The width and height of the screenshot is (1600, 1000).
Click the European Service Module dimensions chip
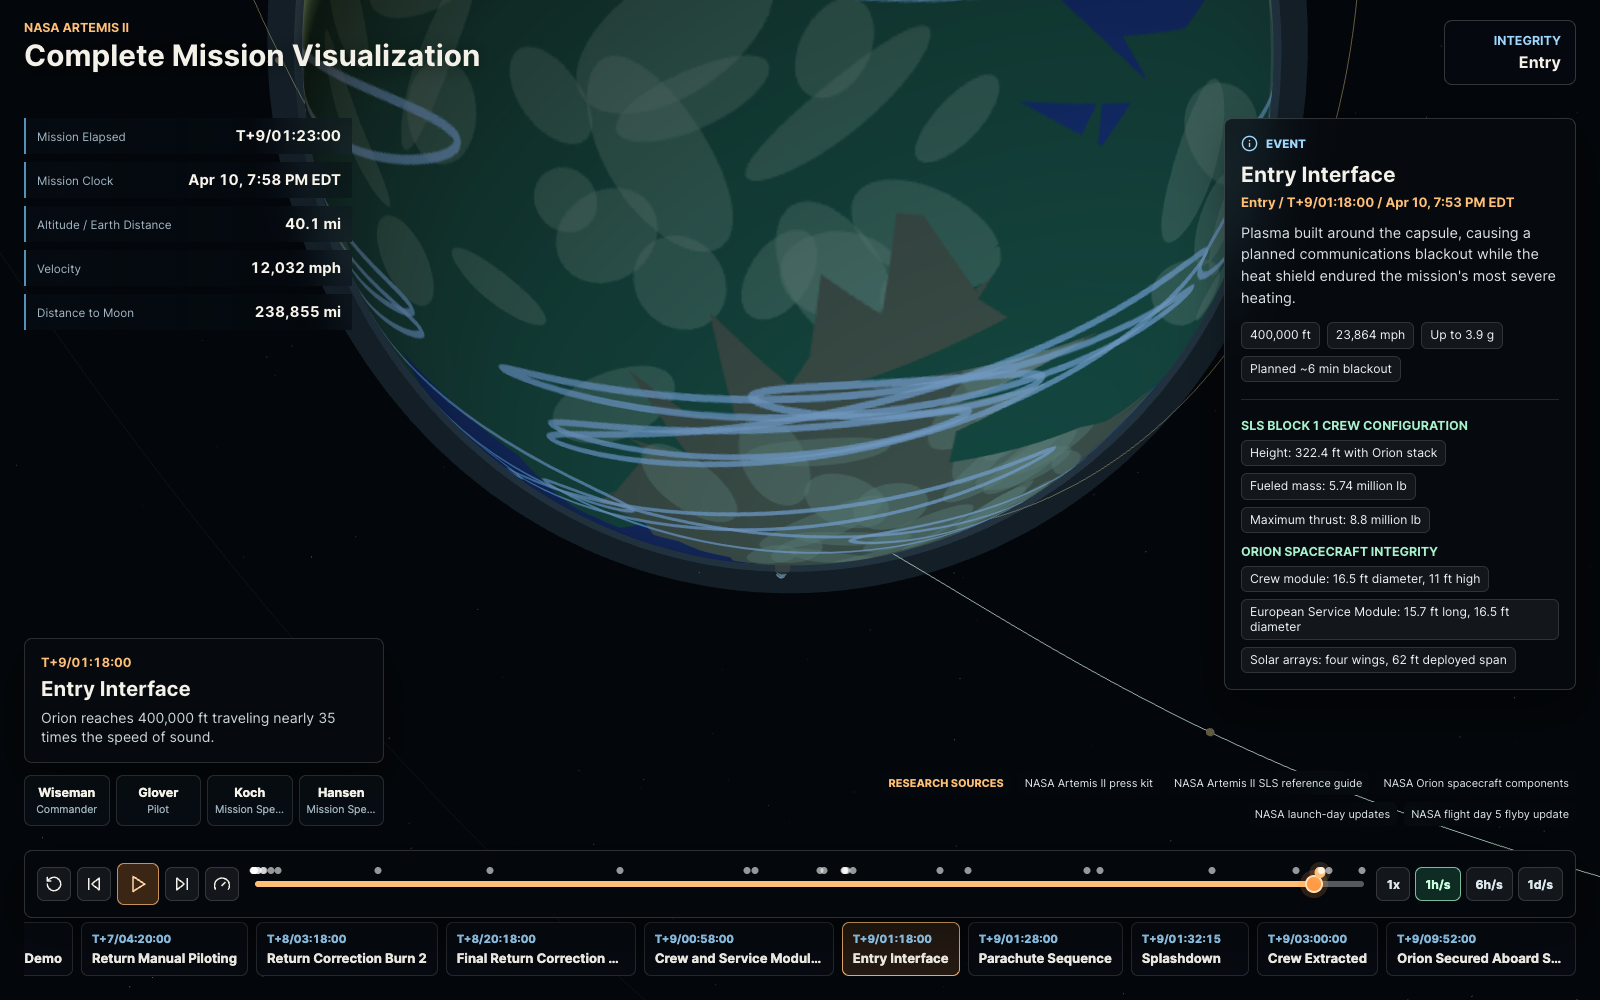click(1399, 619)
